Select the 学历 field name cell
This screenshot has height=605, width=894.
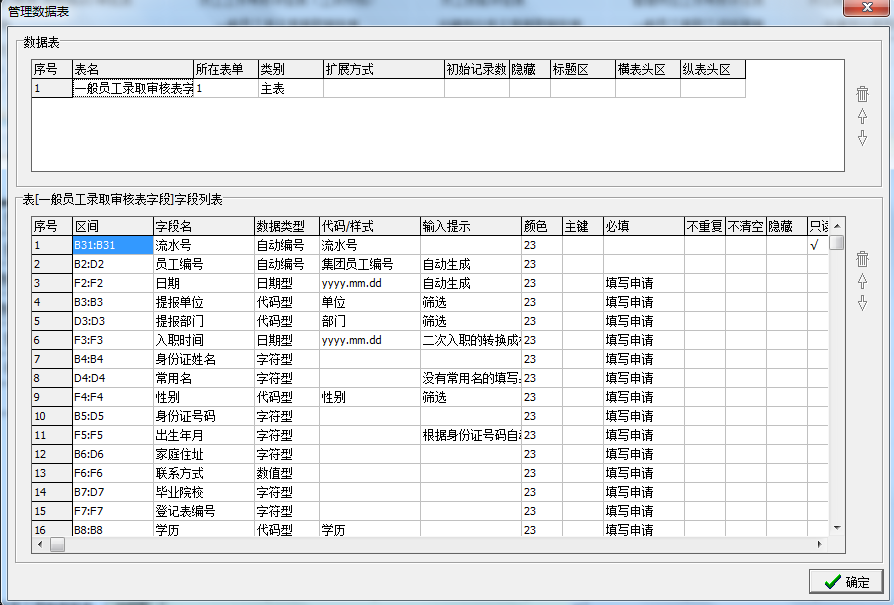[204, 529]
